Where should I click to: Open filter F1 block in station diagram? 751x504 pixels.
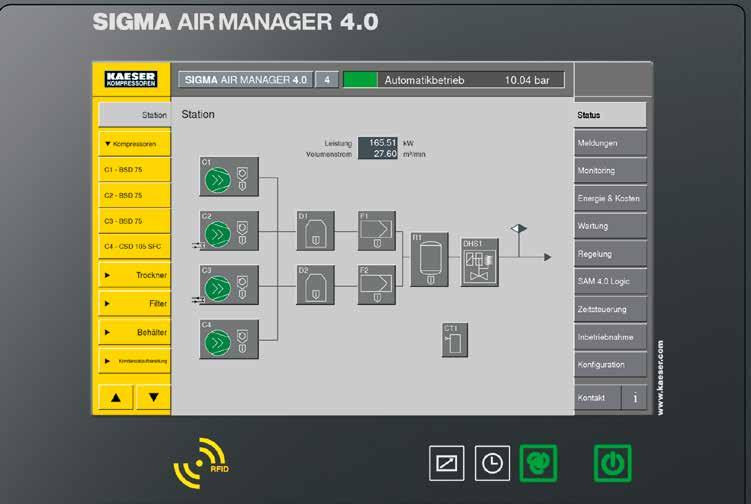click(x=377, y=231)
